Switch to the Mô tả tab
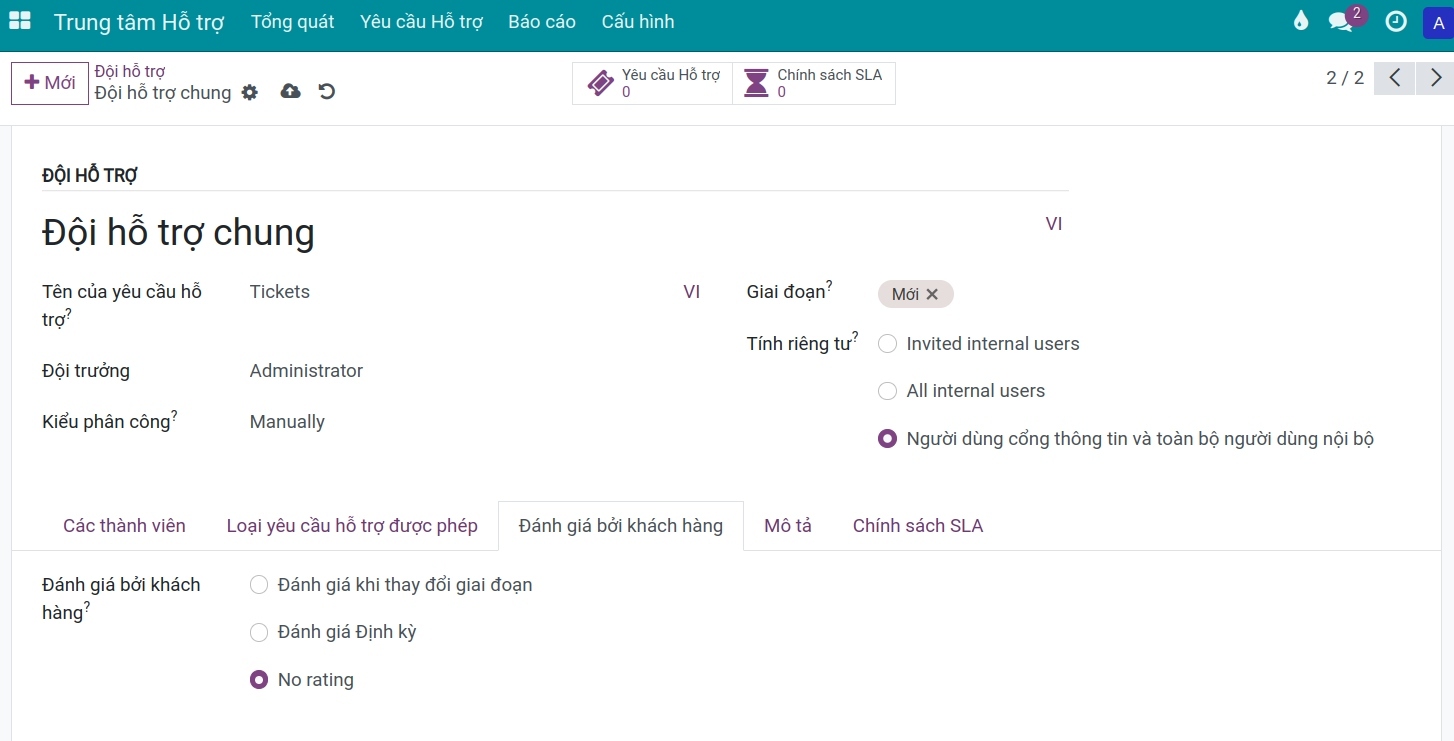Image resolution: width=1454 pixels, height=741 pixels. [x=788, y=526]
